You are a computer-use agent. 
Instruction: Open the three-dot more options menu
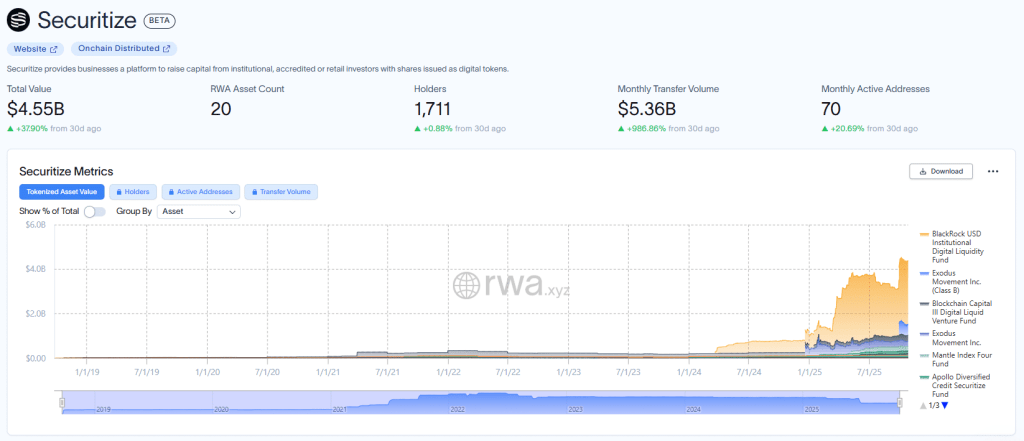tap(992, 171)
